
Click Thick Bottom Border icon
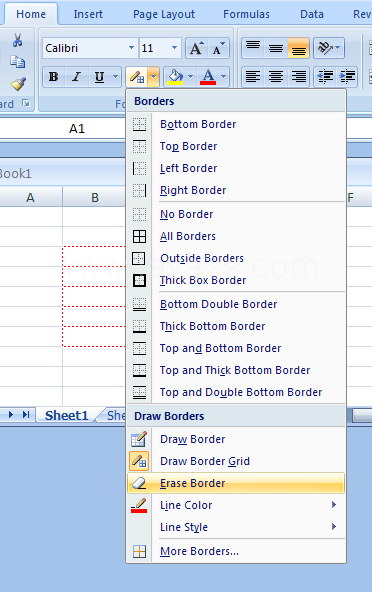click(139, 326)
